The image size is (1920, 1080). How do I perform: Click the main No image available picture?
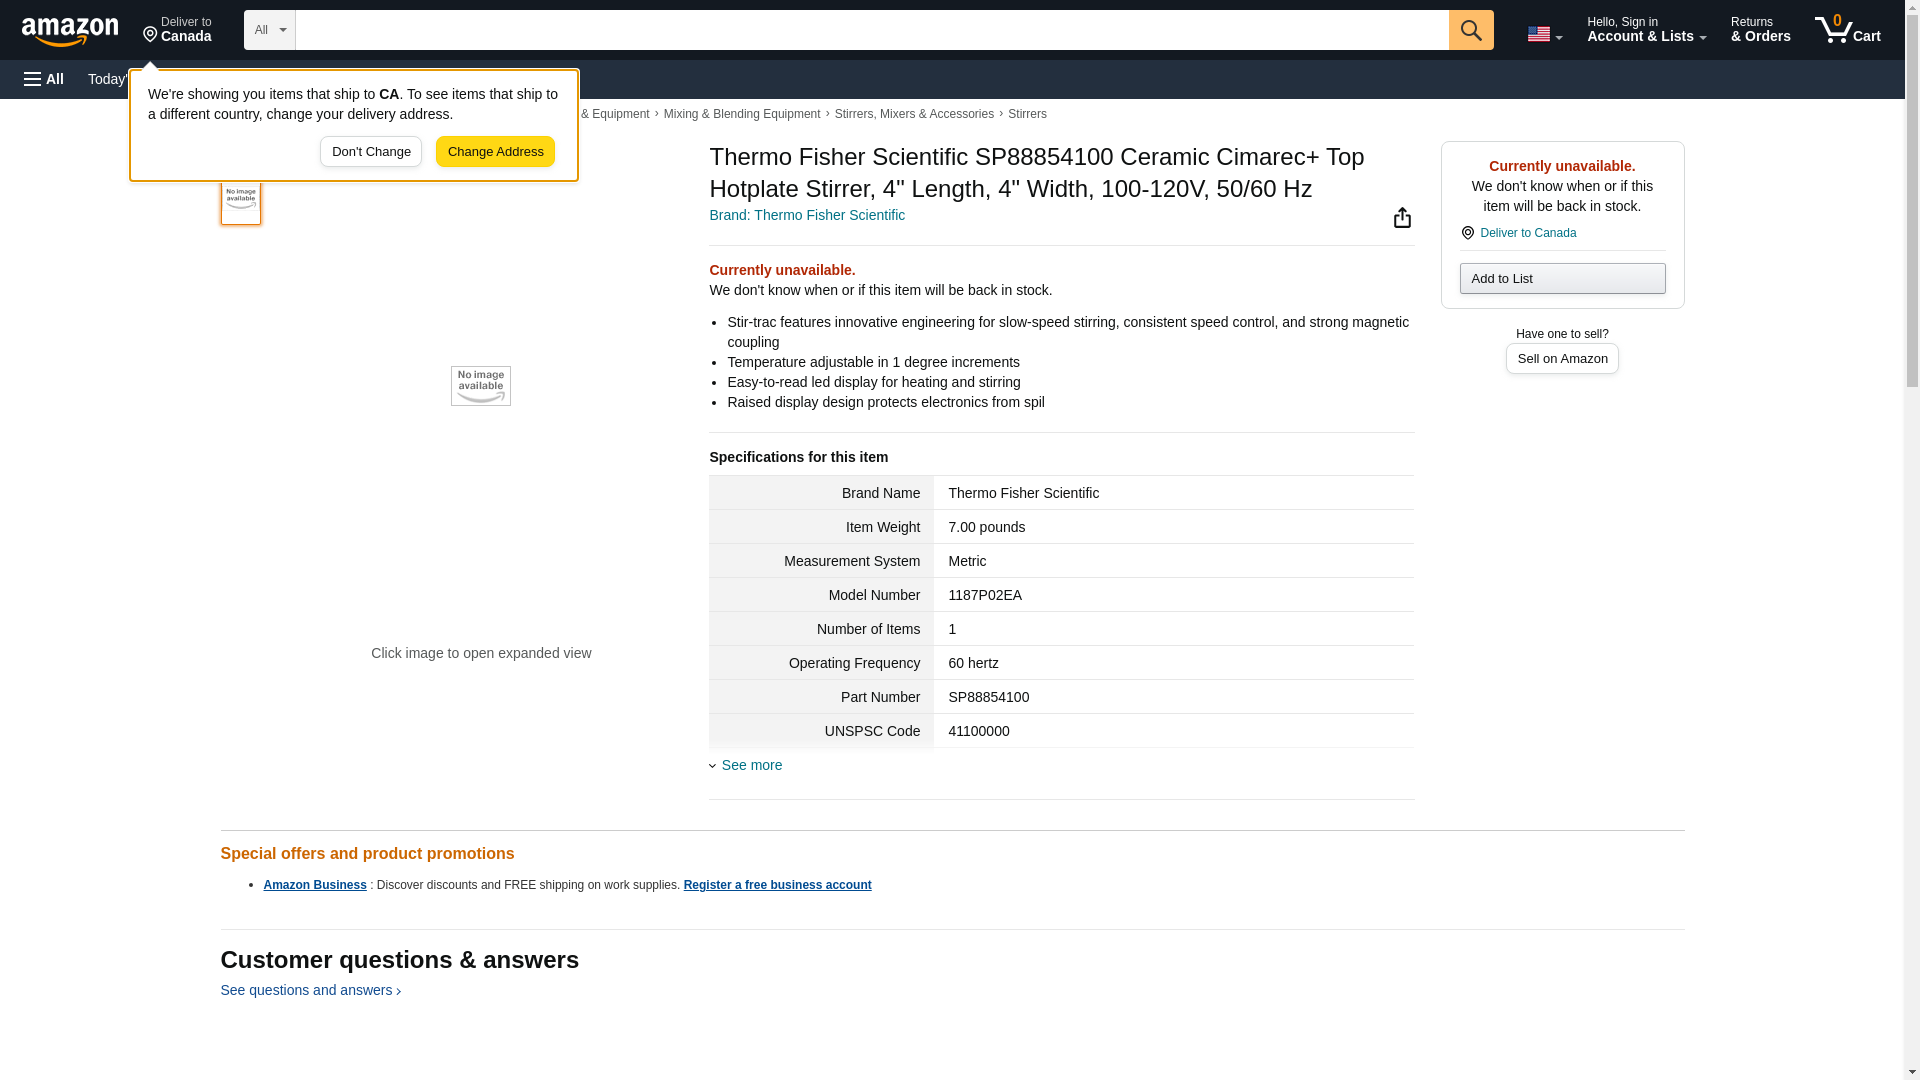tap(480, 386)
